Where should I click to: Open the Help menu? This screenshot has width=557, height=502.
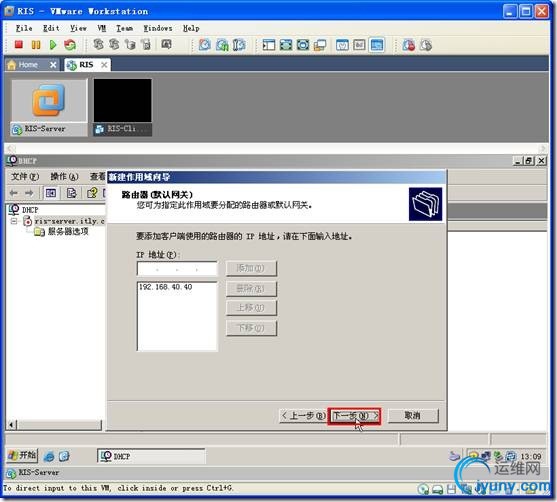point(191,28)
